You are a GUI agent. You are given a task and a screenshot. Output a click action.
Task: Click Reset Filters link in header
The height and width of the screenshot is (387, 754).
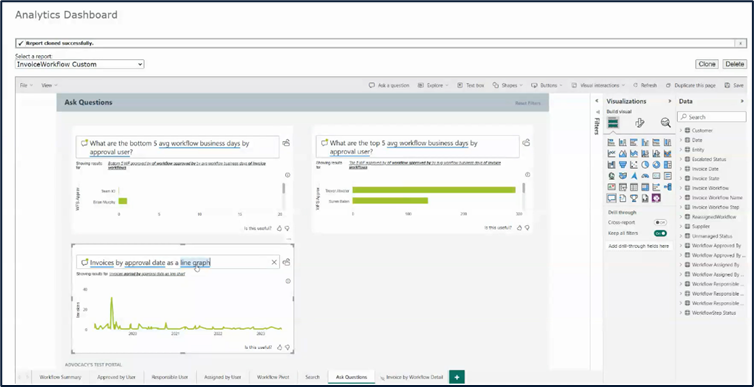click(528, 103)
